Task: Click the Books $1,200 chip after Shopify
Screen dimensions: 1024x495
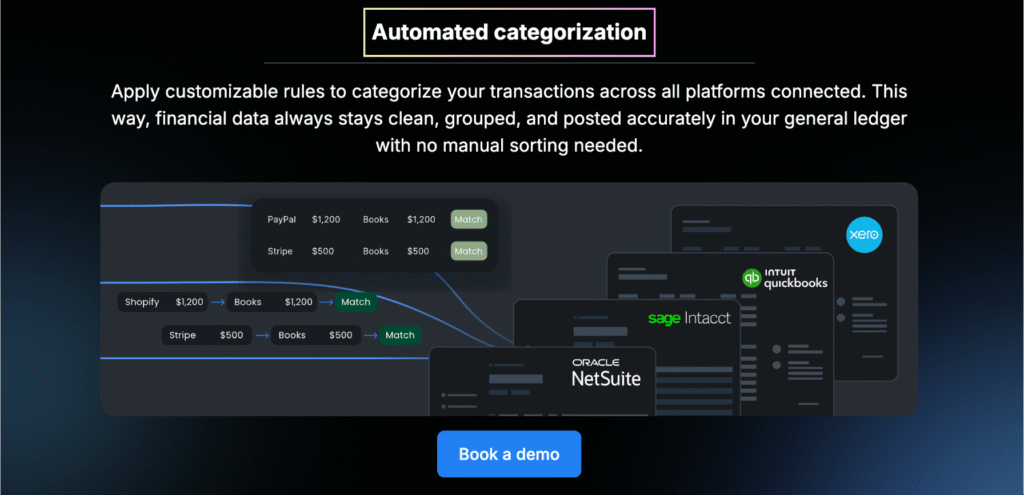Action: coord(272,302)
